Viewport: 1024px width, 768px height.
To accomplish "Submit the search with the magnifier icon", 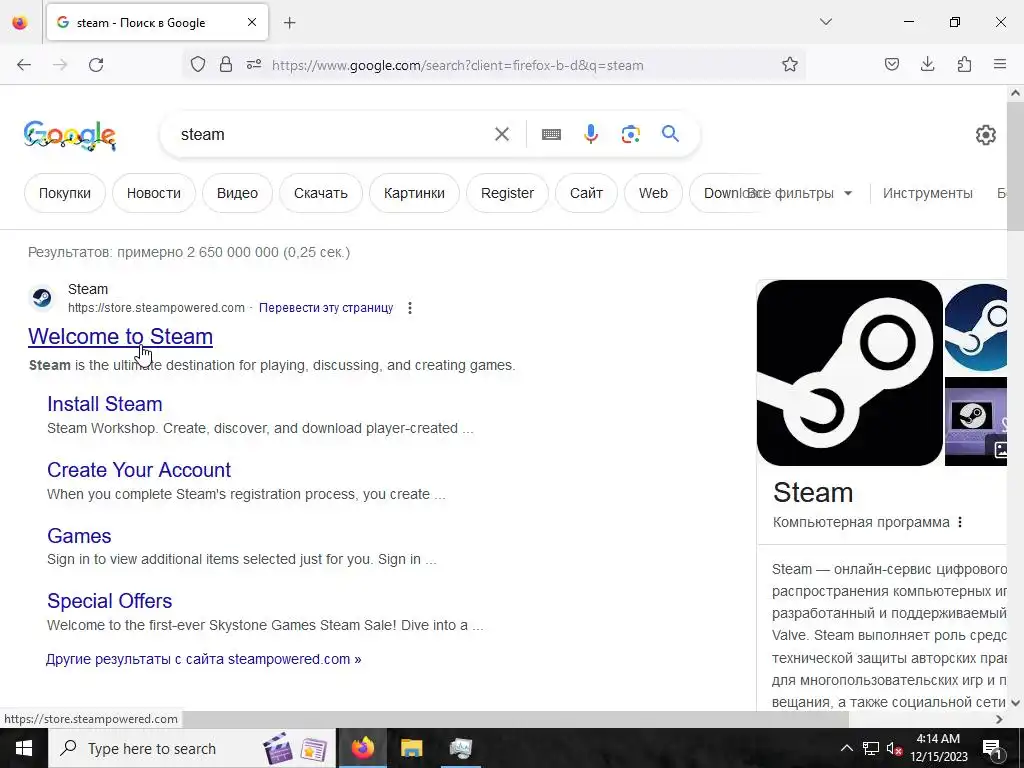I will point(670,134).
